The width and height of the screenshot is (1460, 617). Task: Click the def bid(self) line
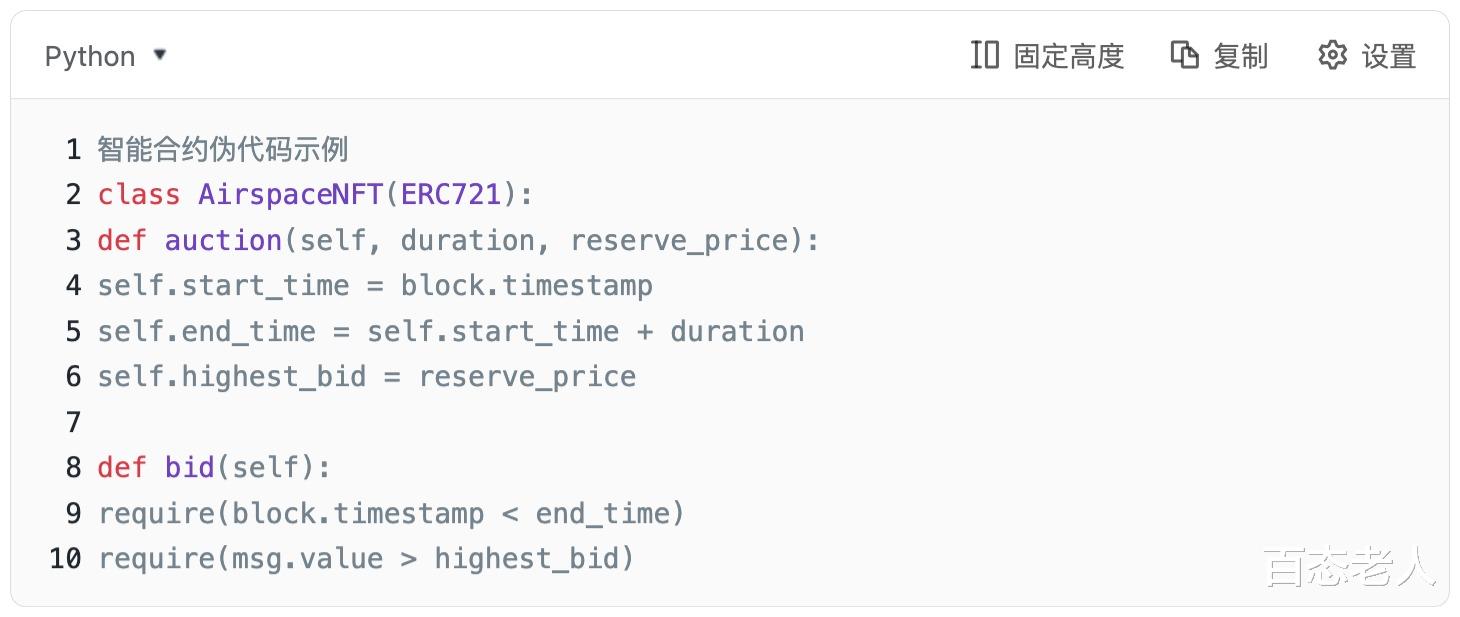213,467
